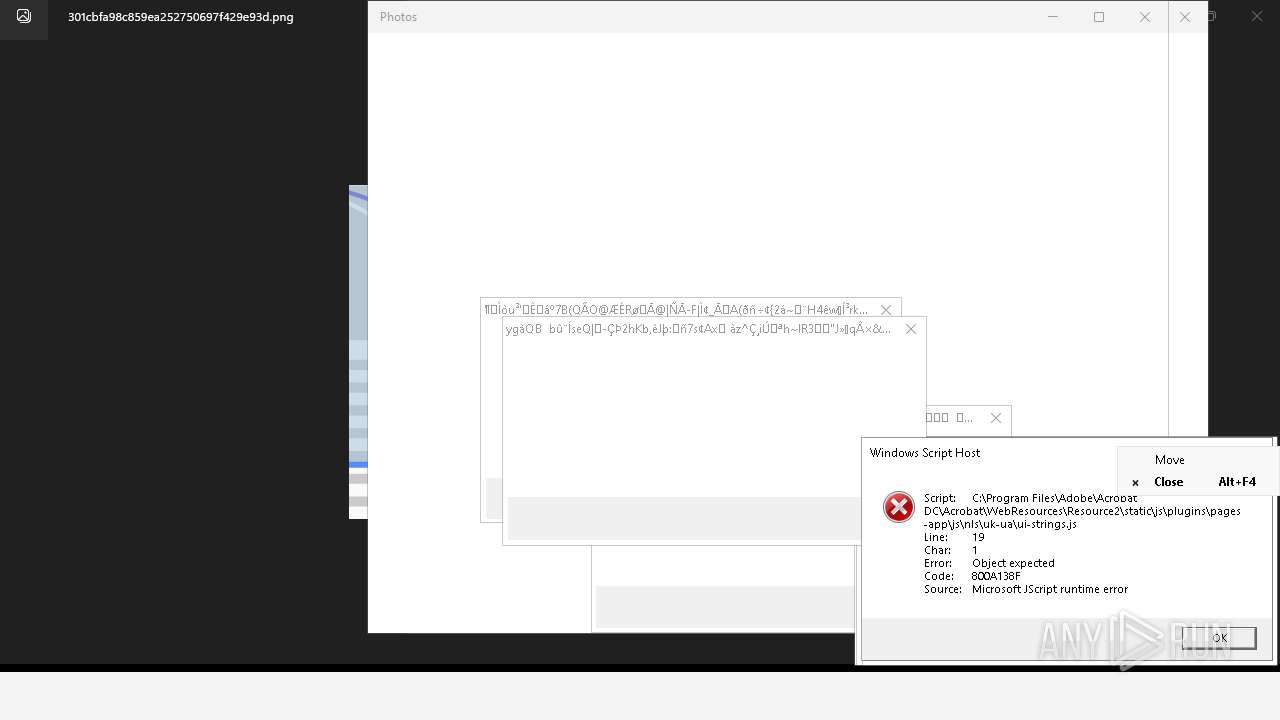Click the image icon beside the PNG filename
The height and width of the screenshot is (720, 1280).
click(x=24, y=17)
